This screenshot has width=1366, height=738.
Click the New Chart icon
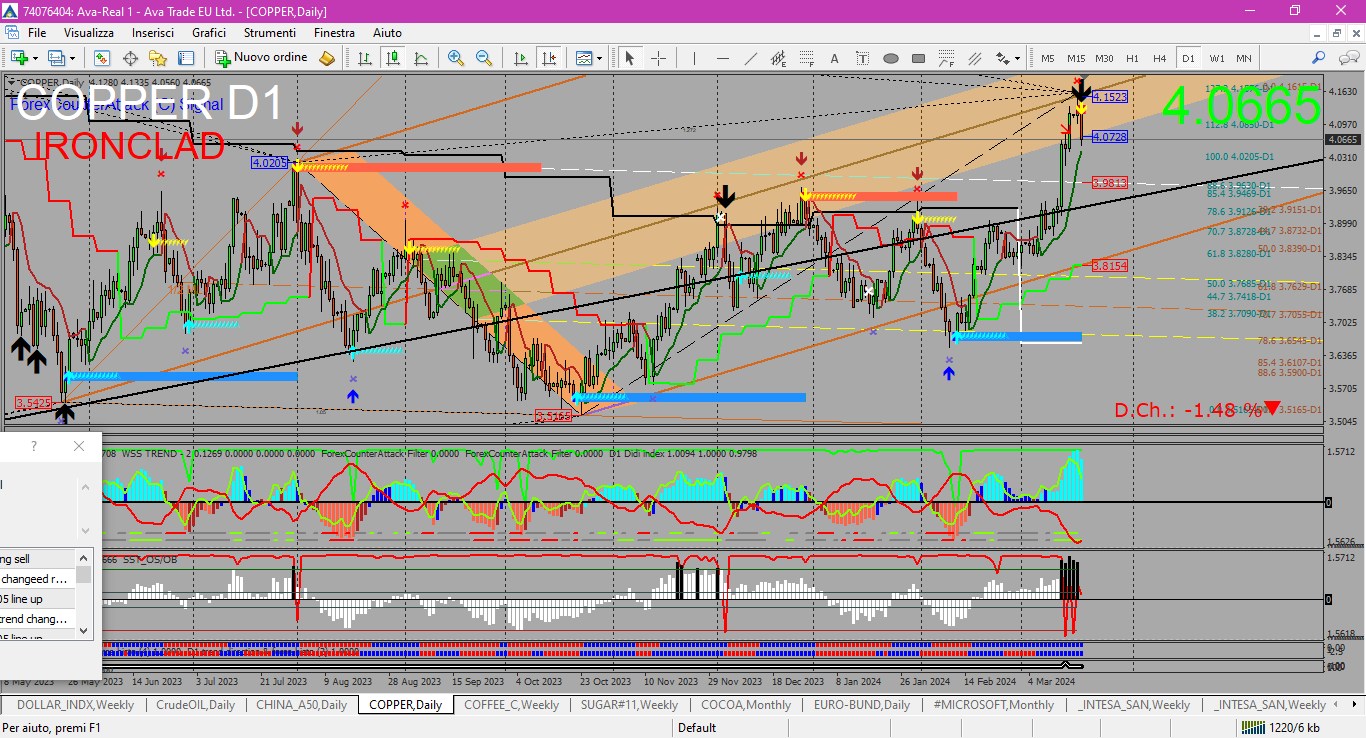click(19, 58)
